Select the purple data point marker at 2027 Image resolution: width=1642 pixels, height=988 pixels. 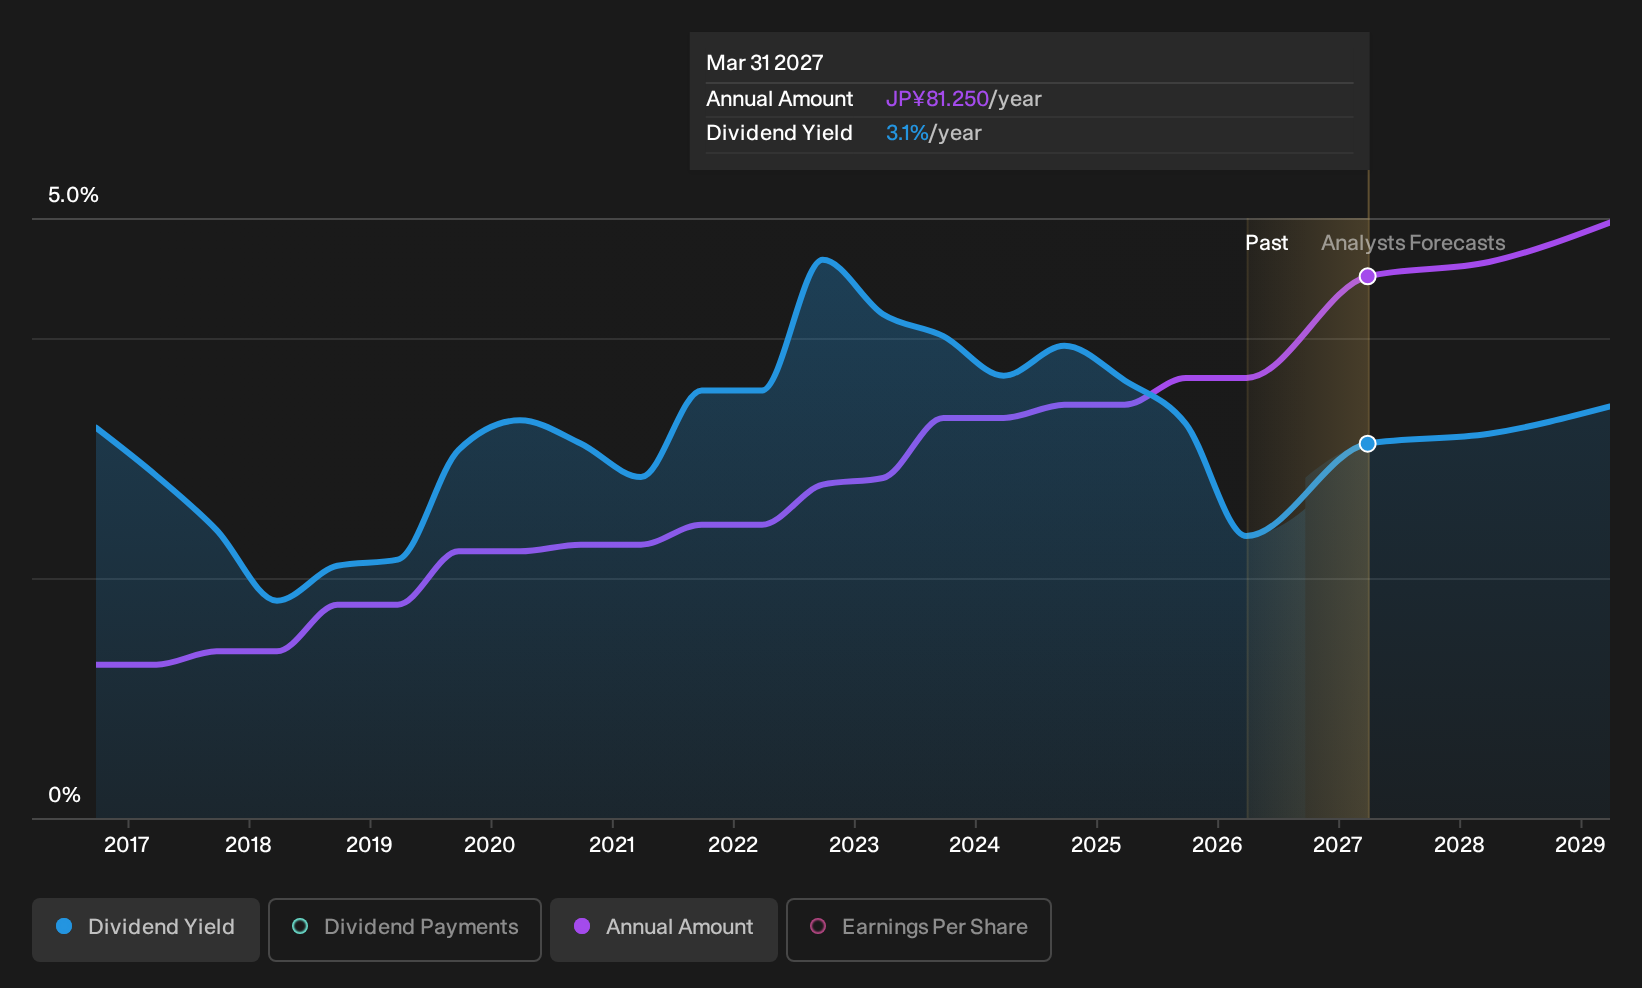pos(1367,276)
